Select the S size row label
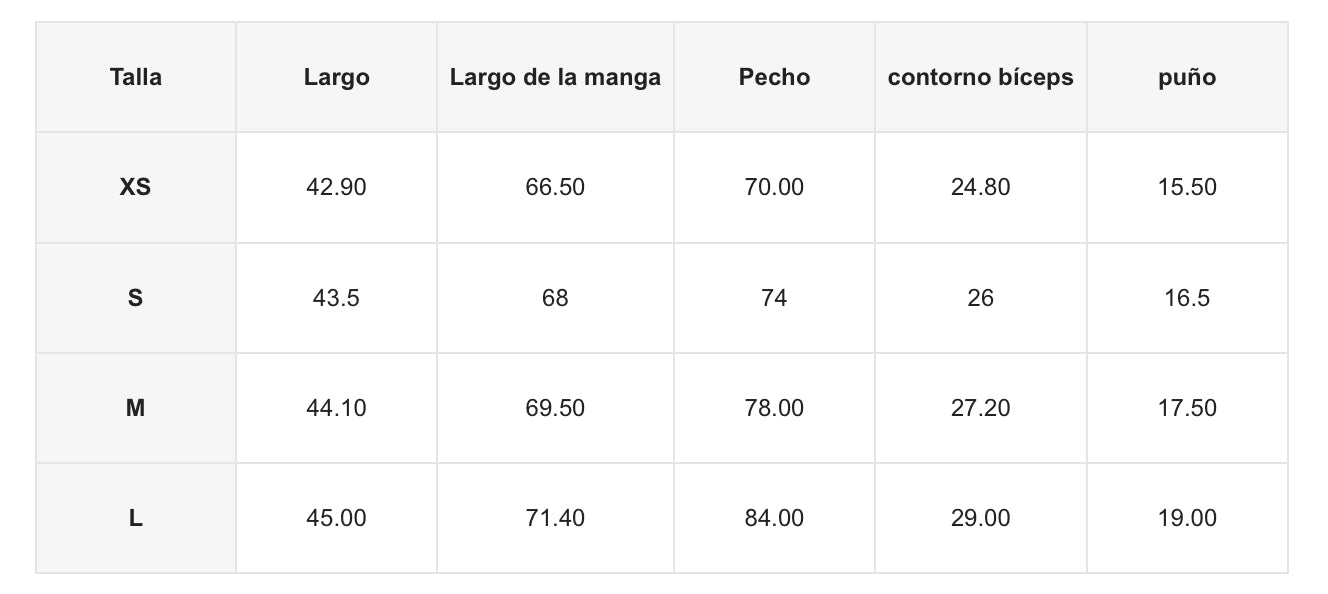The width and height of the screenshot is (1328, 594). pyautogui.click(x=136, y=298)
